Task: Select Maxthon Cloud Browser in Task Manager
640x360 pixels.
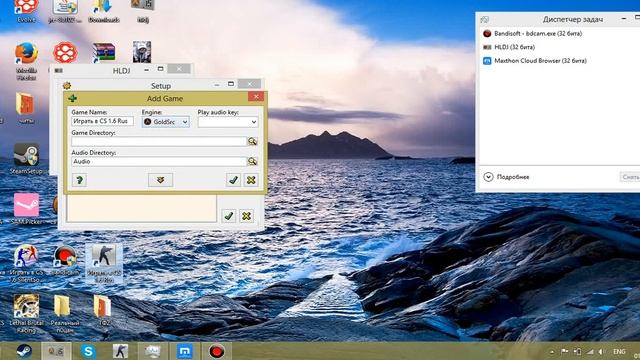Action: tap(540, 61)
